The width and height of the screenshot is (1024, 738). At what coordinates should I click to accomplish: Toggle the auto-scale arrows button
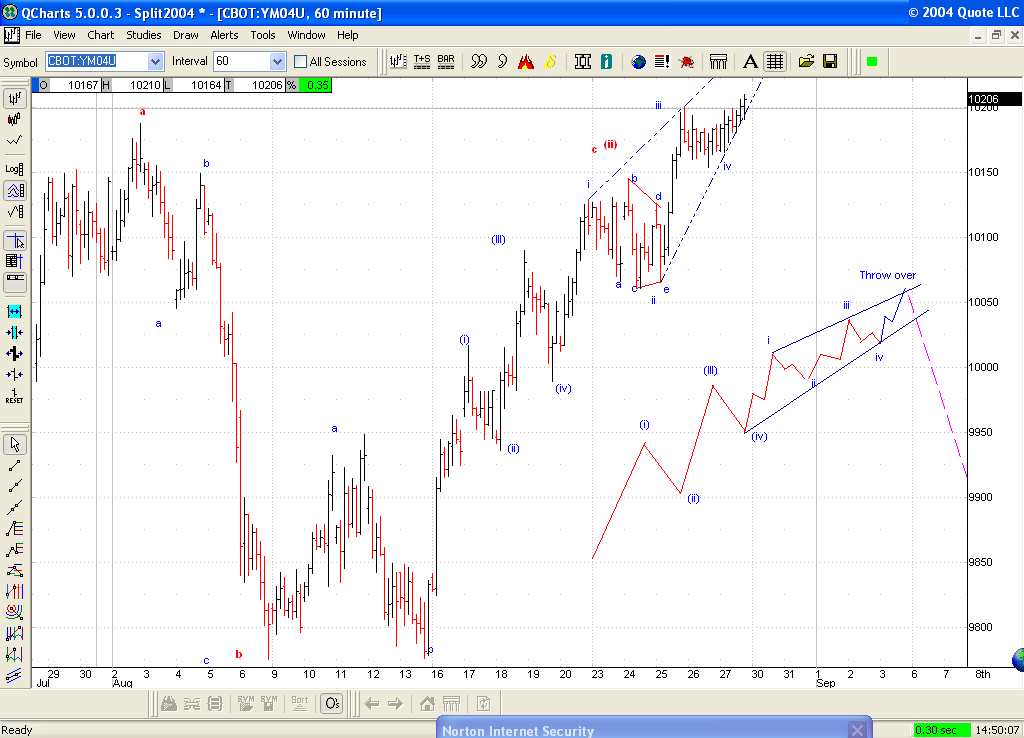click(x=14, y=191)
